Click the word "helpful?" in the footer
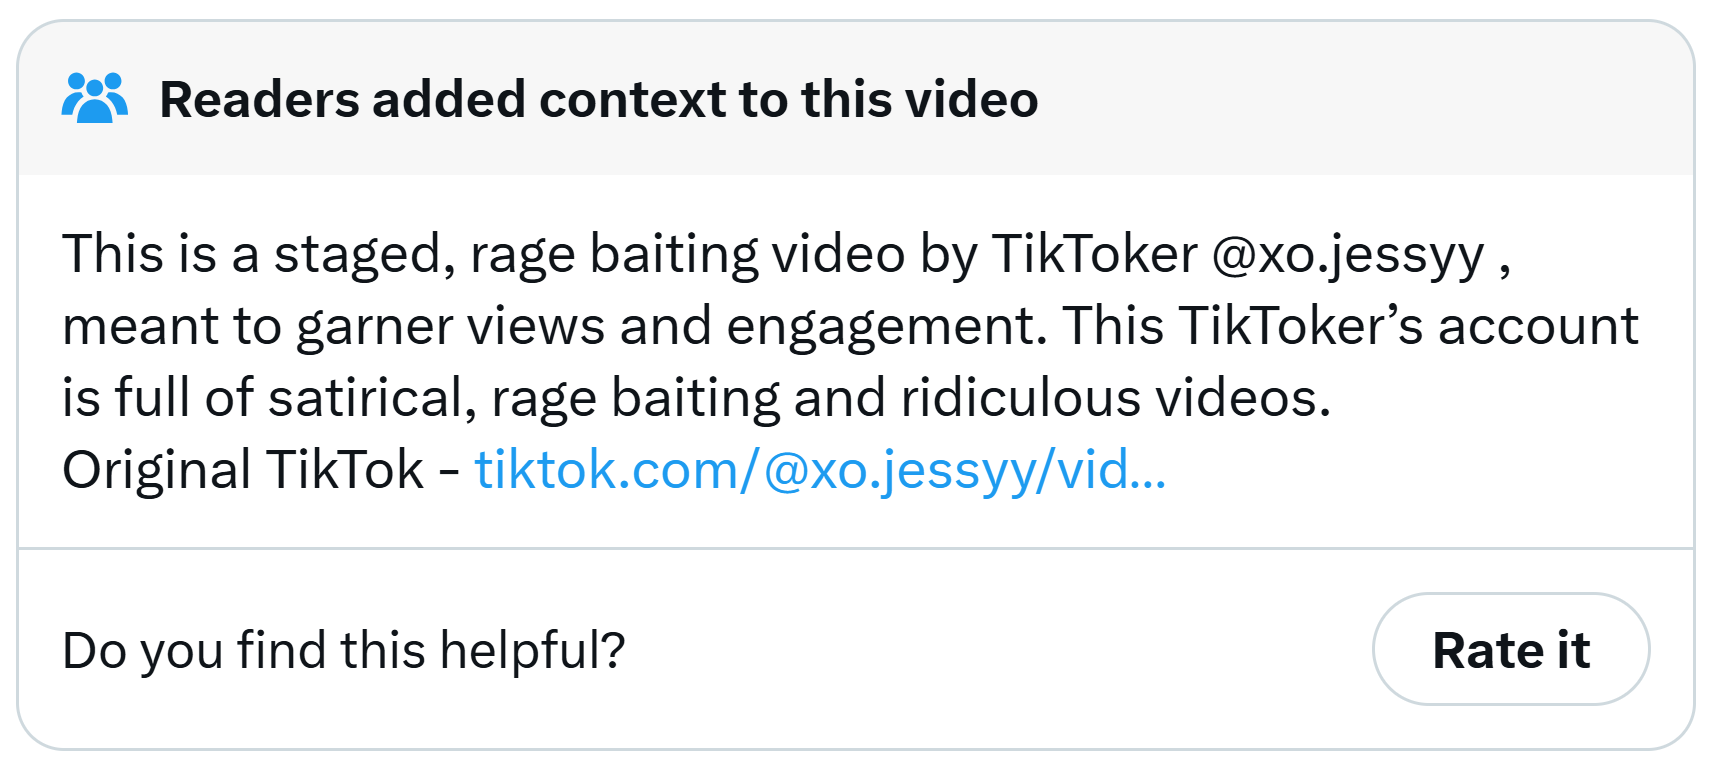1710x771 pixels. [x=532, y=650]
